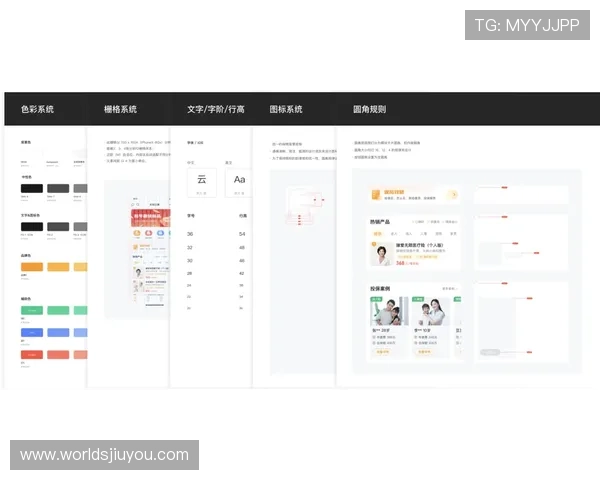Tap the red circular icon in phone mockup
600x480 pixels.
pos(148,235)
